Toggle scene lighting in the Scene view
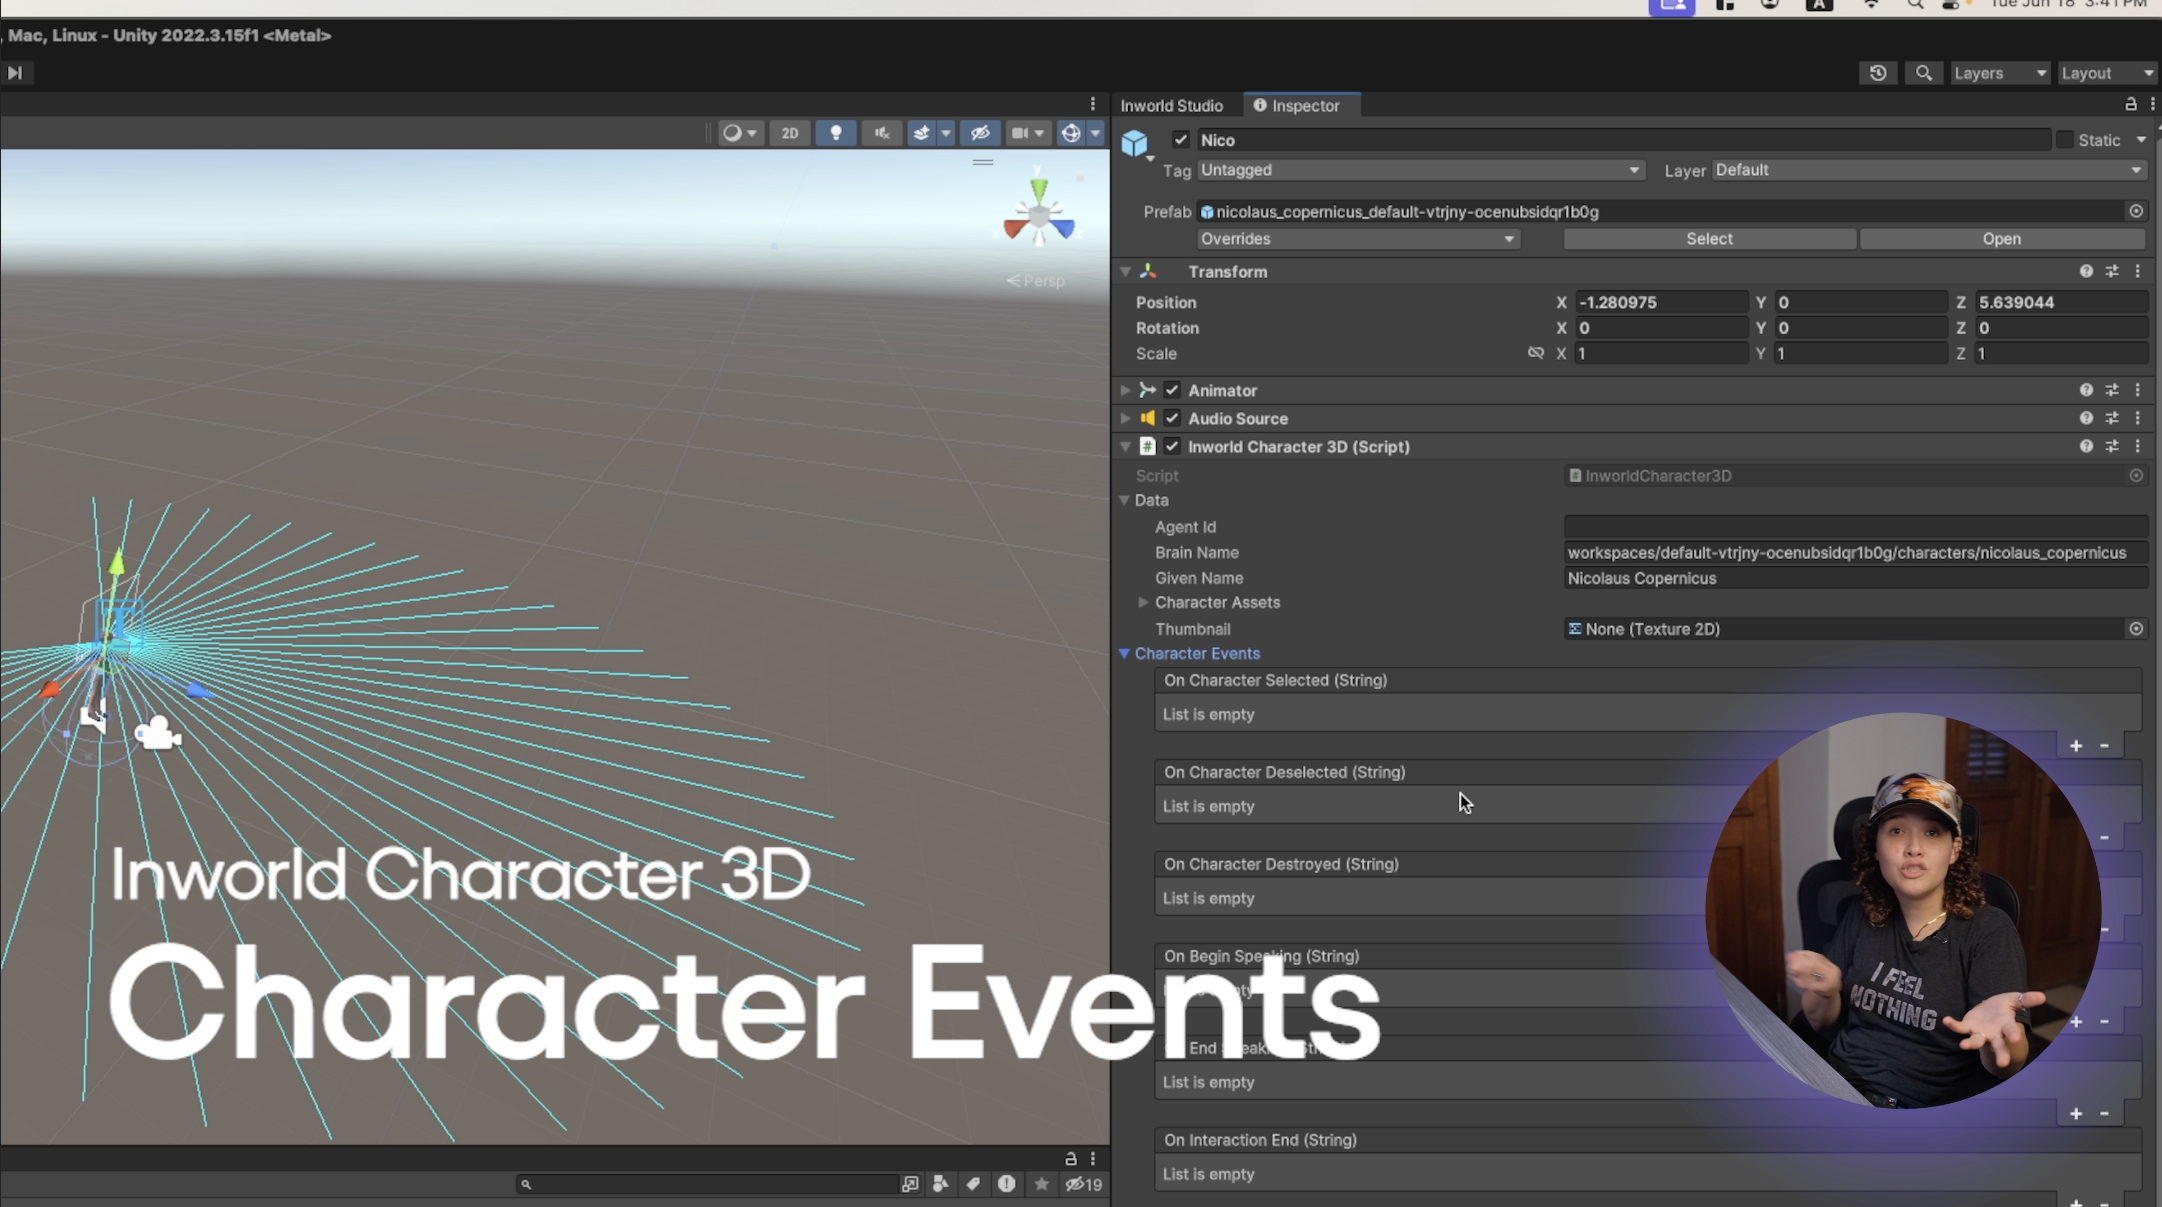This screenshot has height=1207, width=2162. point(836,132)
